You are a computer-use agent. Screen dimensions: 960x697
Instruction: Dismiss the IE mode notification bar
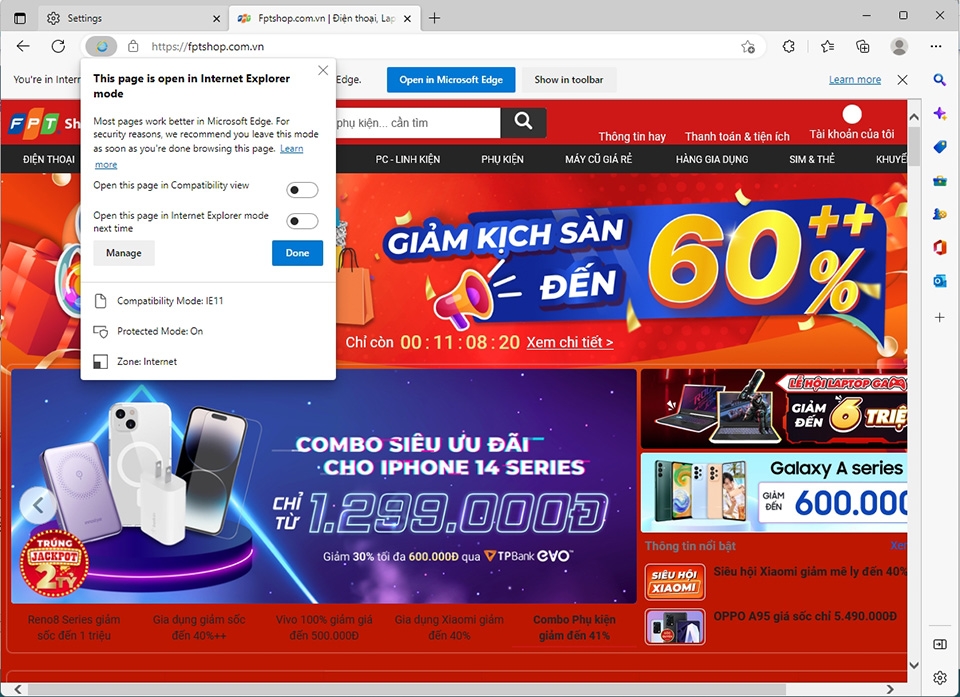click(902, 80)
